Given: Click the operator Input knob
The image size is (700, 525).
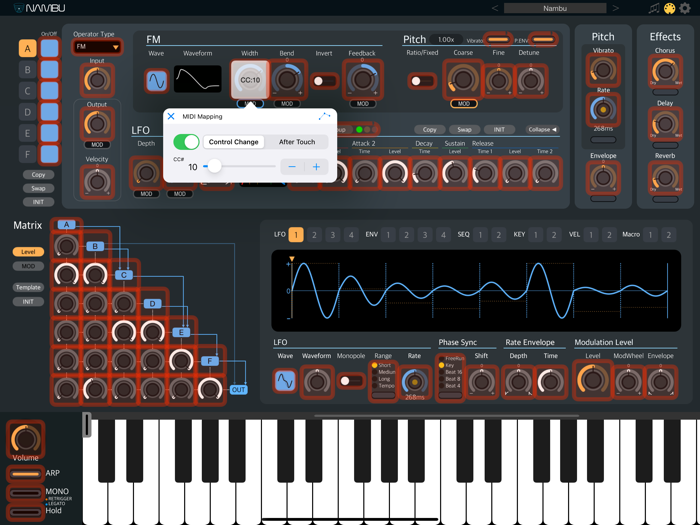Looking at the screenshot, I should pos(97,80).
